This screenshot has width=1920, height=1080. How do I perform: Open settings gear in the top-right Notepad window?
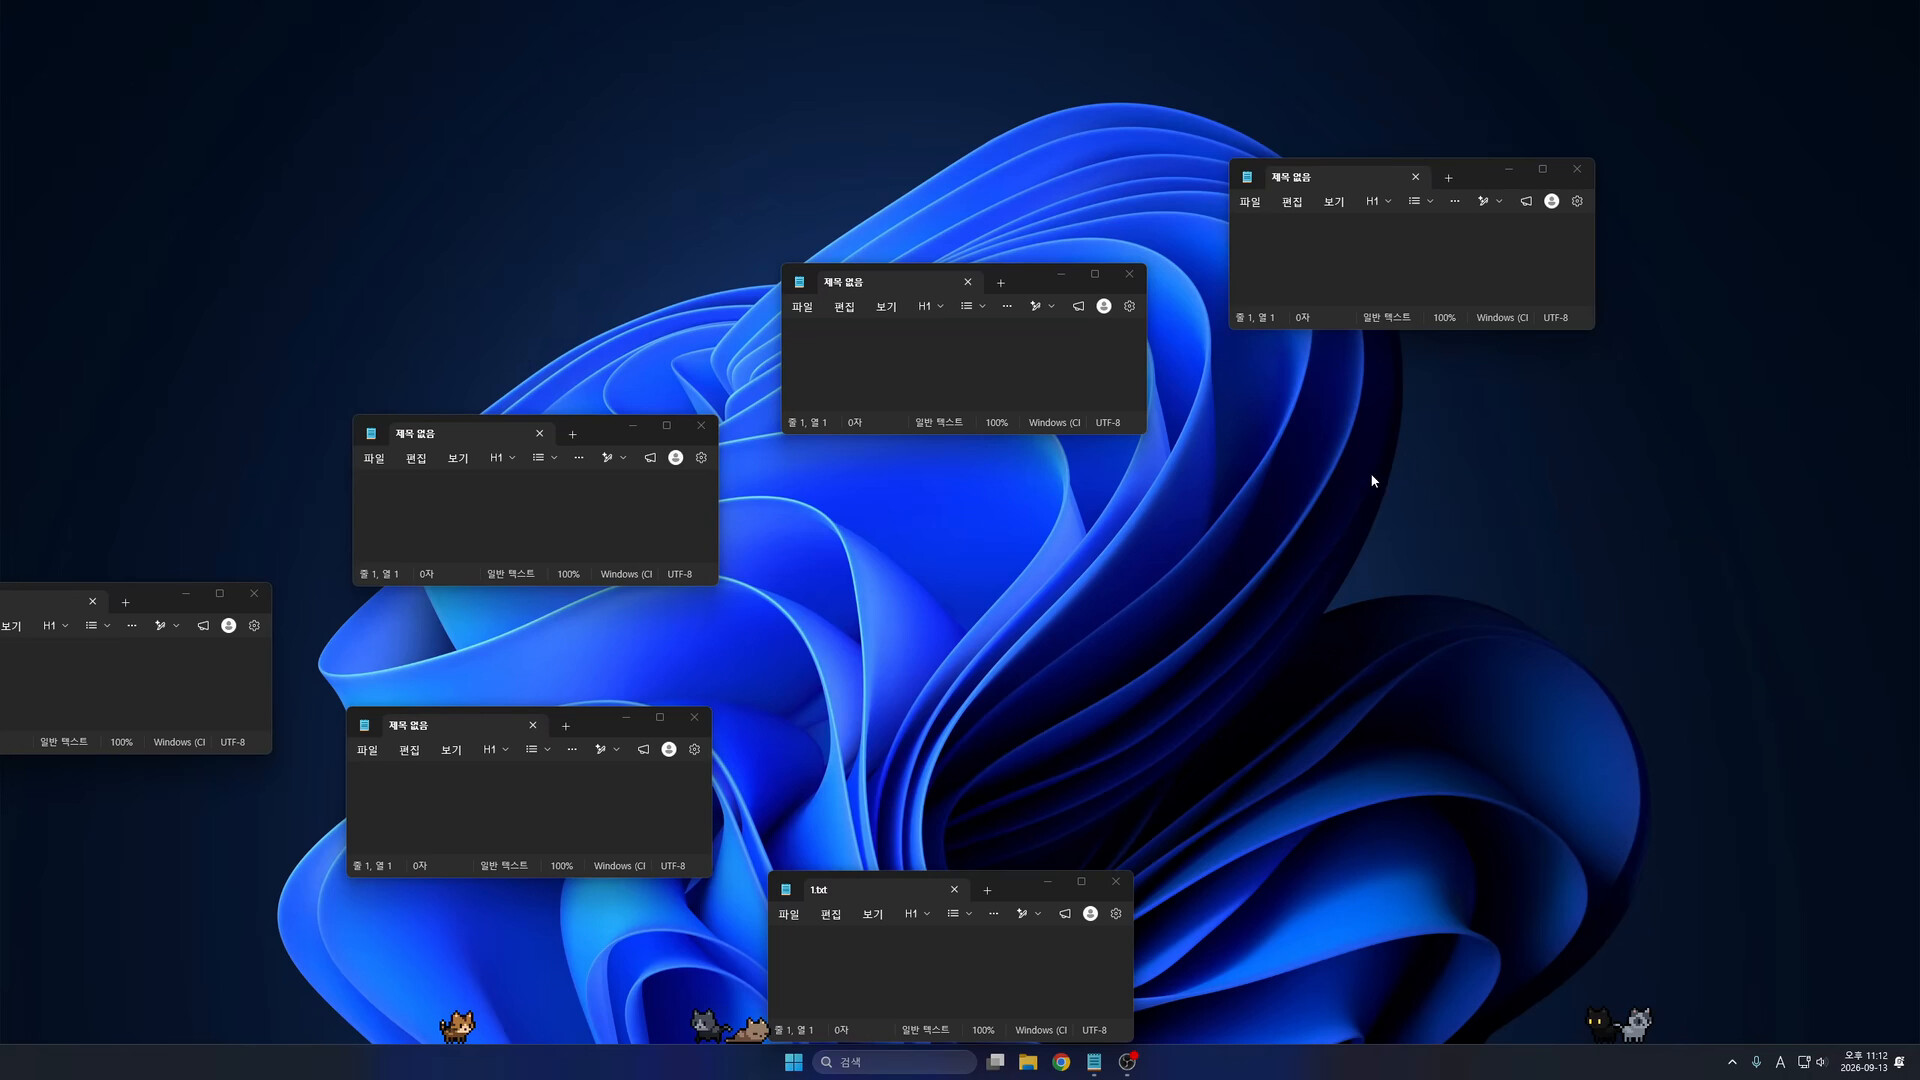click(x=1577, y=202)
